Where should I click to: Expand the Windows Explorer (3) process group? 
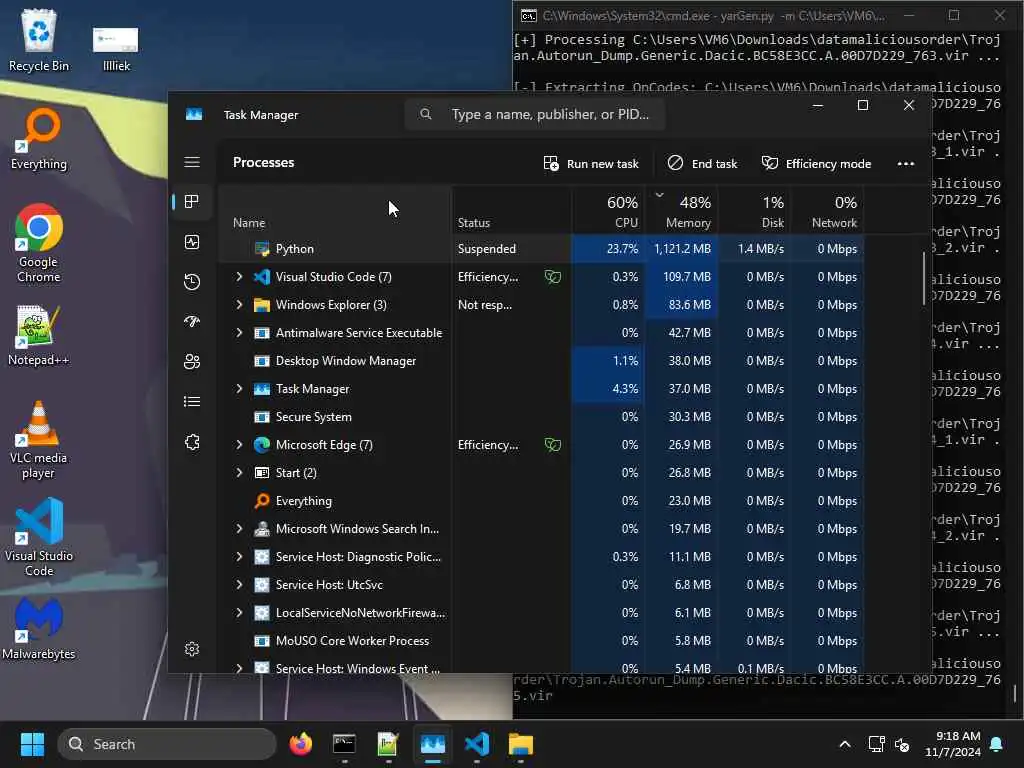(x=239, y=305)
